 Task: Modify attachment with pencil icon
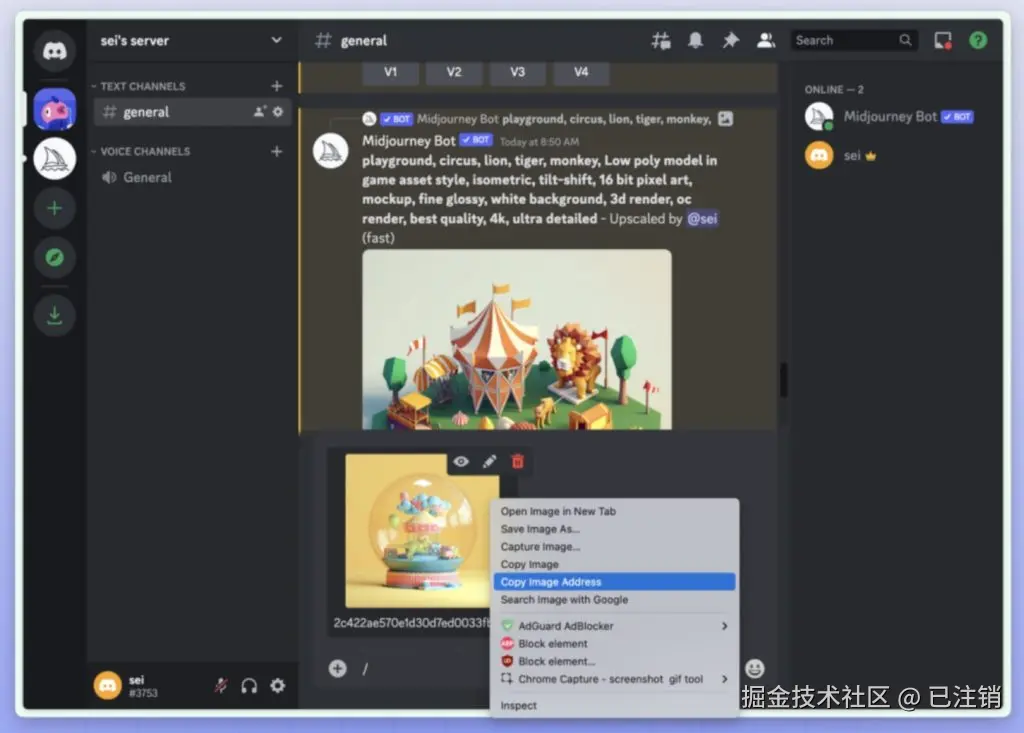[x=489, y=462]
